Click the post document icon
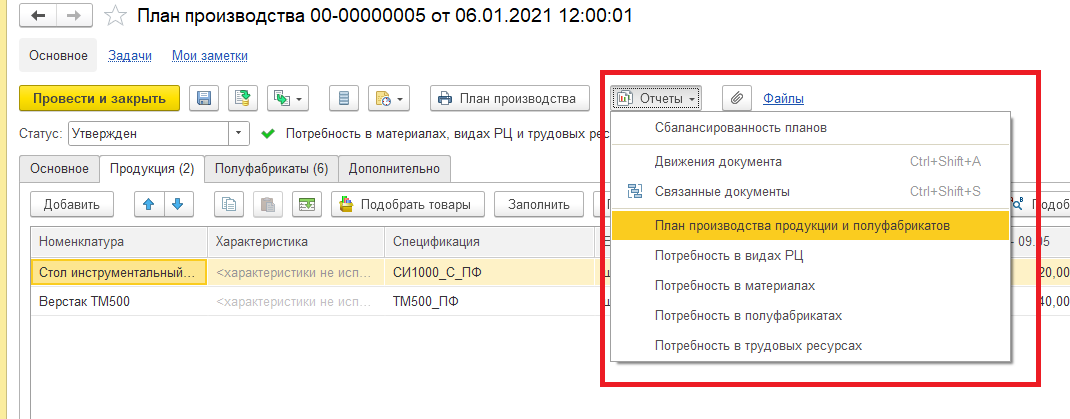Screen dimensions: 1070x419 pos(240,98)
